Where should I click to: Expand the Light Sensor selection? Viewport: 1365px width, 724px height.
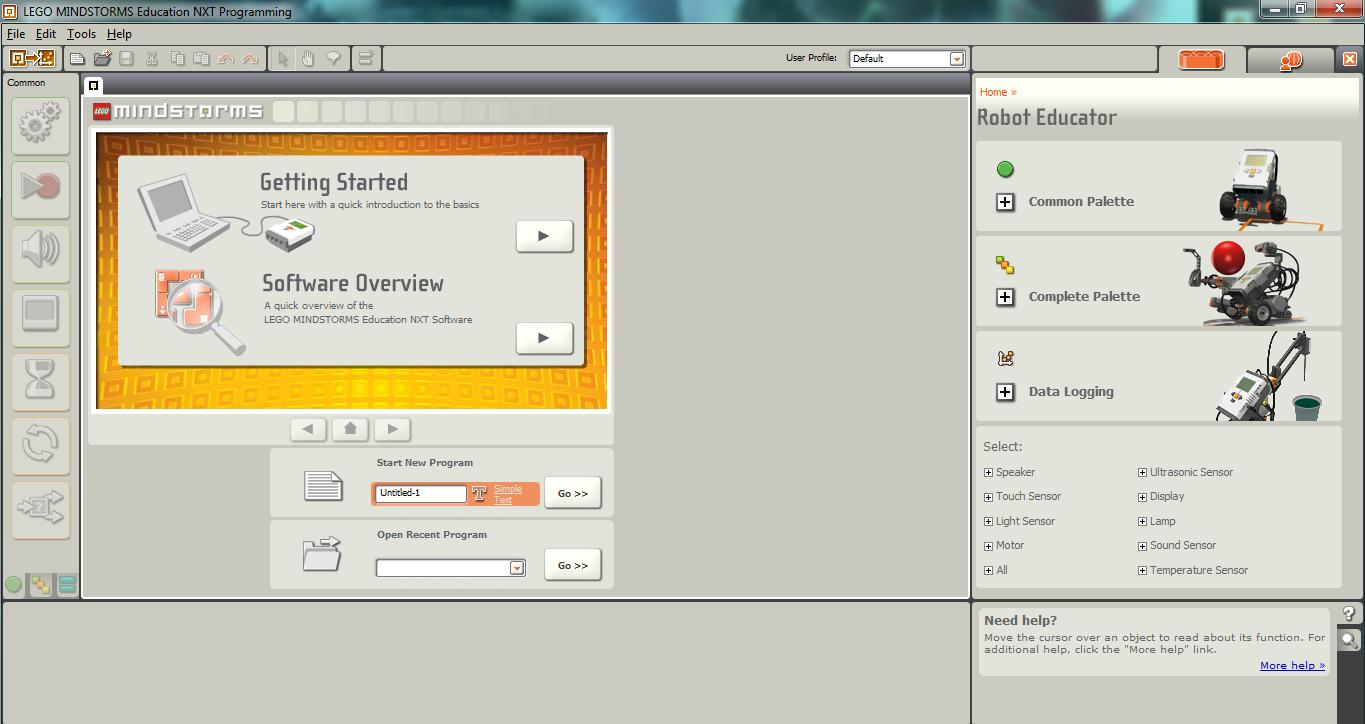coord(988,521)
